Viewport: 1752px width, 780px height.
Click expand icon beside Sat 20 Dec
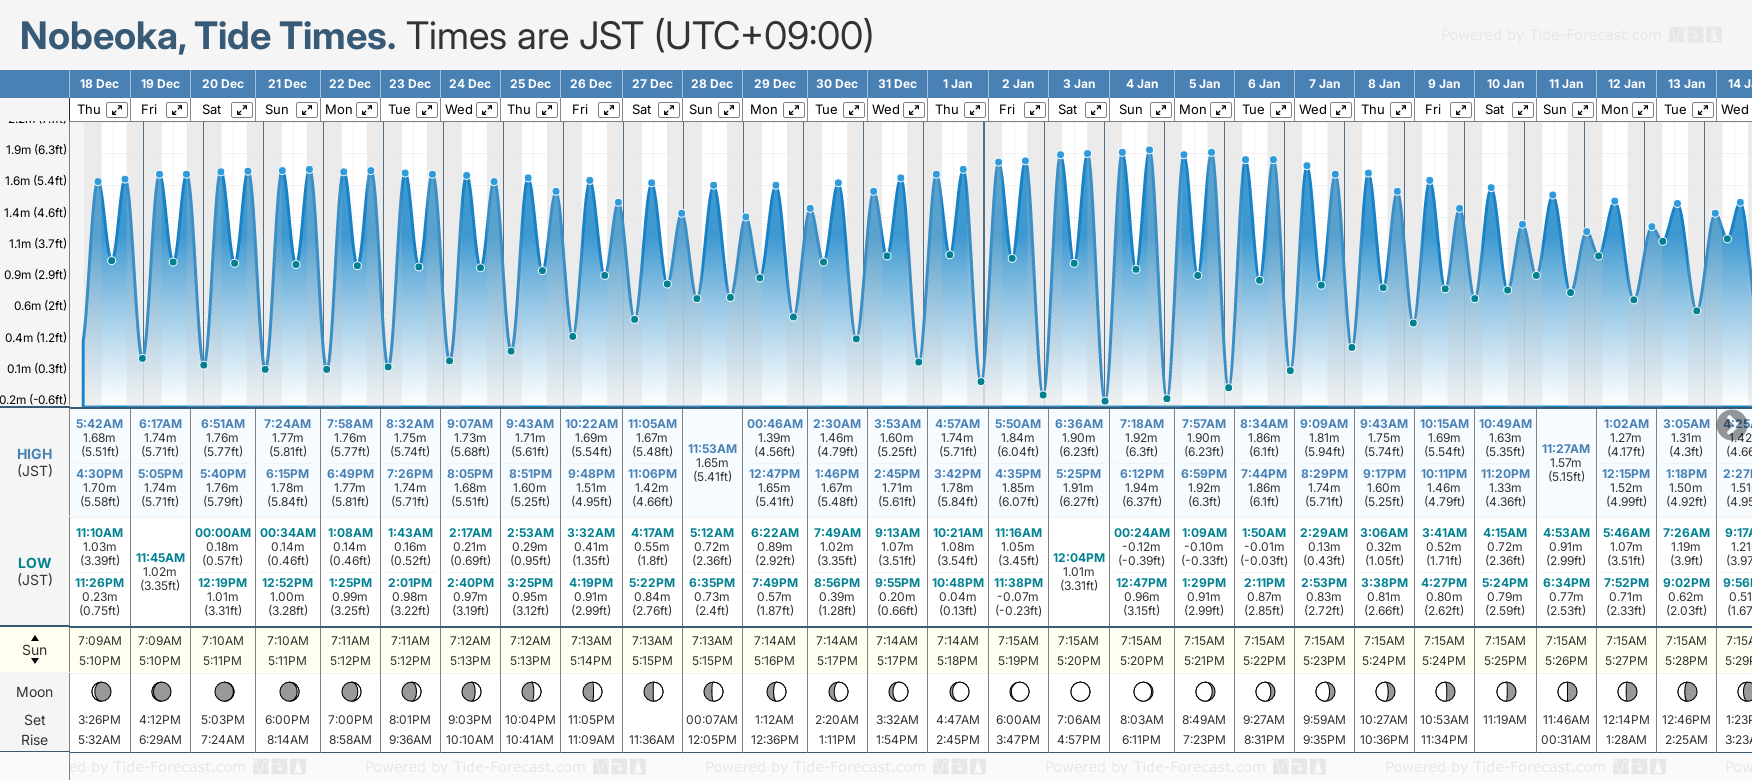(x=242, y=110)
